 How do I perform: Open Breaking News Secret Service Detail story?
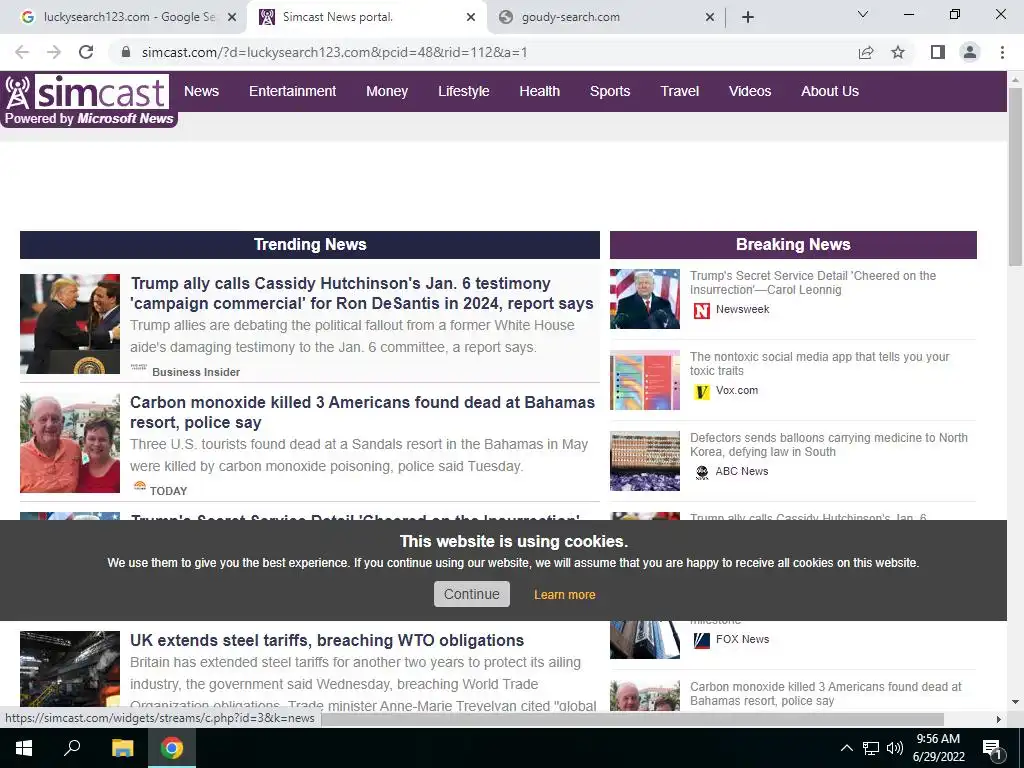813,283
